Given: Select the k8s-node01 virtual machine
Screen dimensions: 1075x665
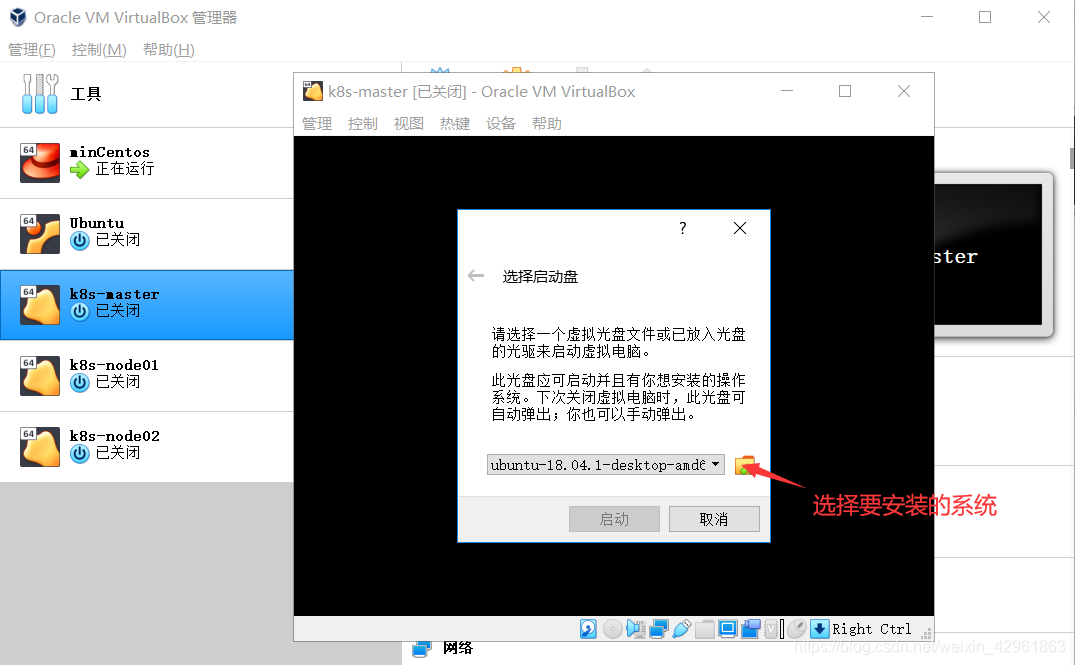Looking at the screenshot, I should point(147,376).
